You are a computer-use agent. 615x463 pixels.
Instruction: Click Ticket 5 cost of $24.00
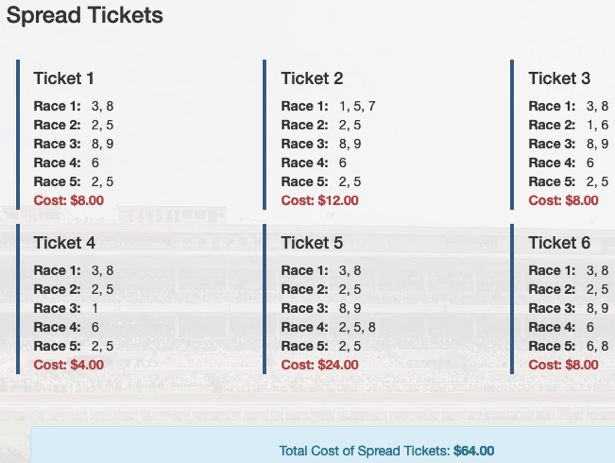[x=320, y=365]
